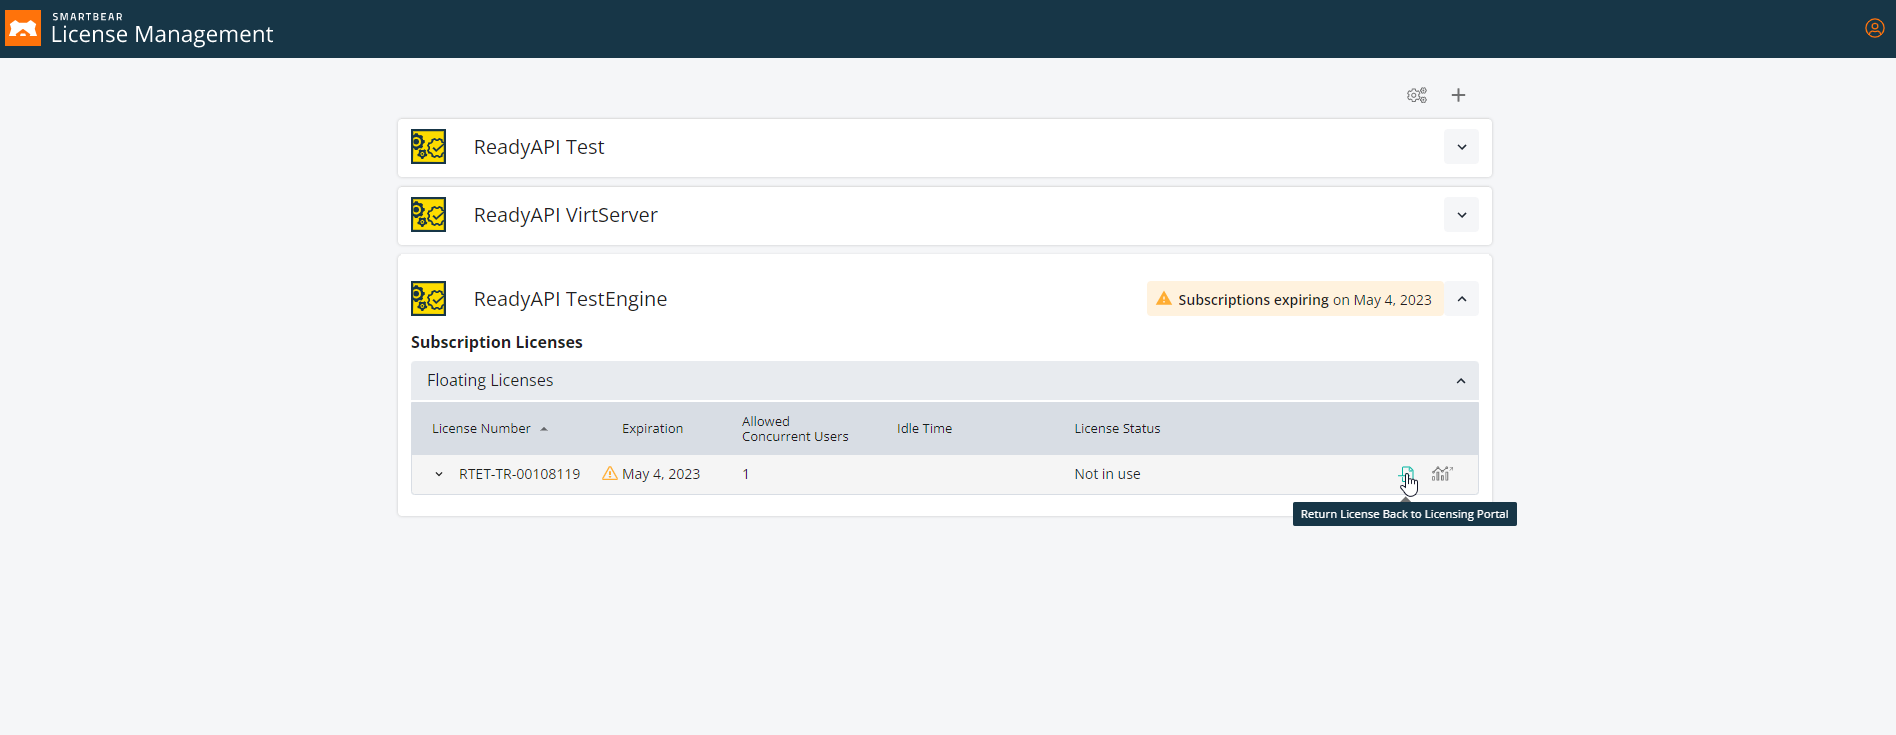Click the ReadyAPI TestEngine product icon
1896x735 pixels.
429,299
